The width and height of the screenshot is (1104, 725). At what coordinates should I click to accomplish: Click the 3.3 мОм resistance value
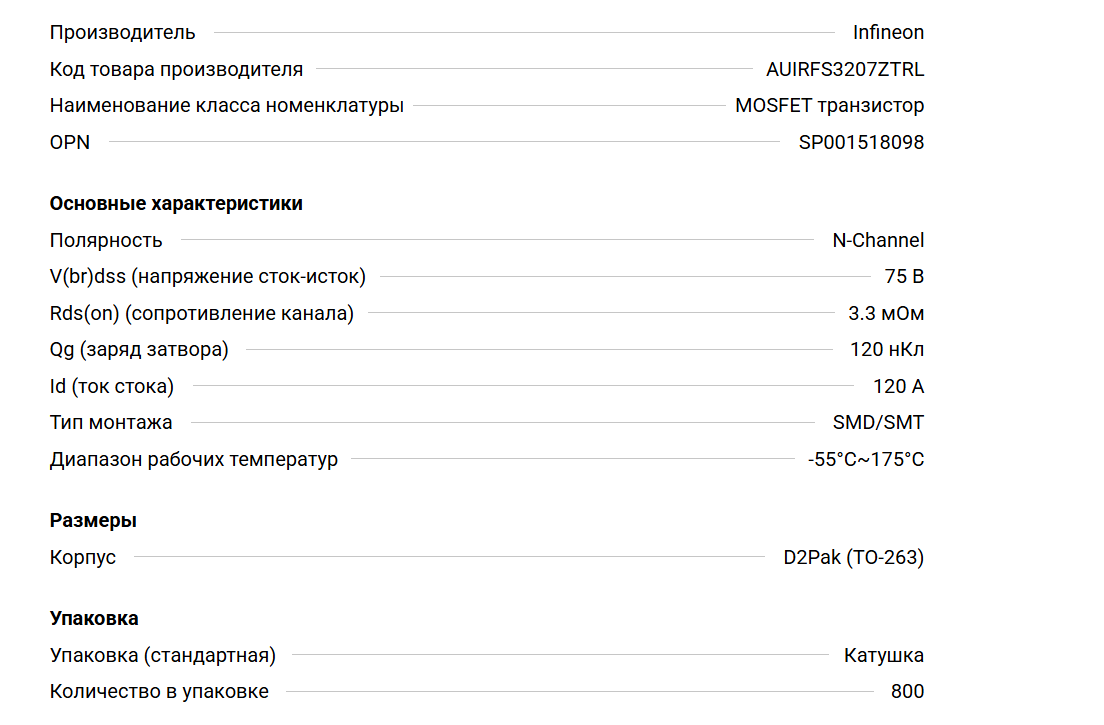click(x=886, y=313)
